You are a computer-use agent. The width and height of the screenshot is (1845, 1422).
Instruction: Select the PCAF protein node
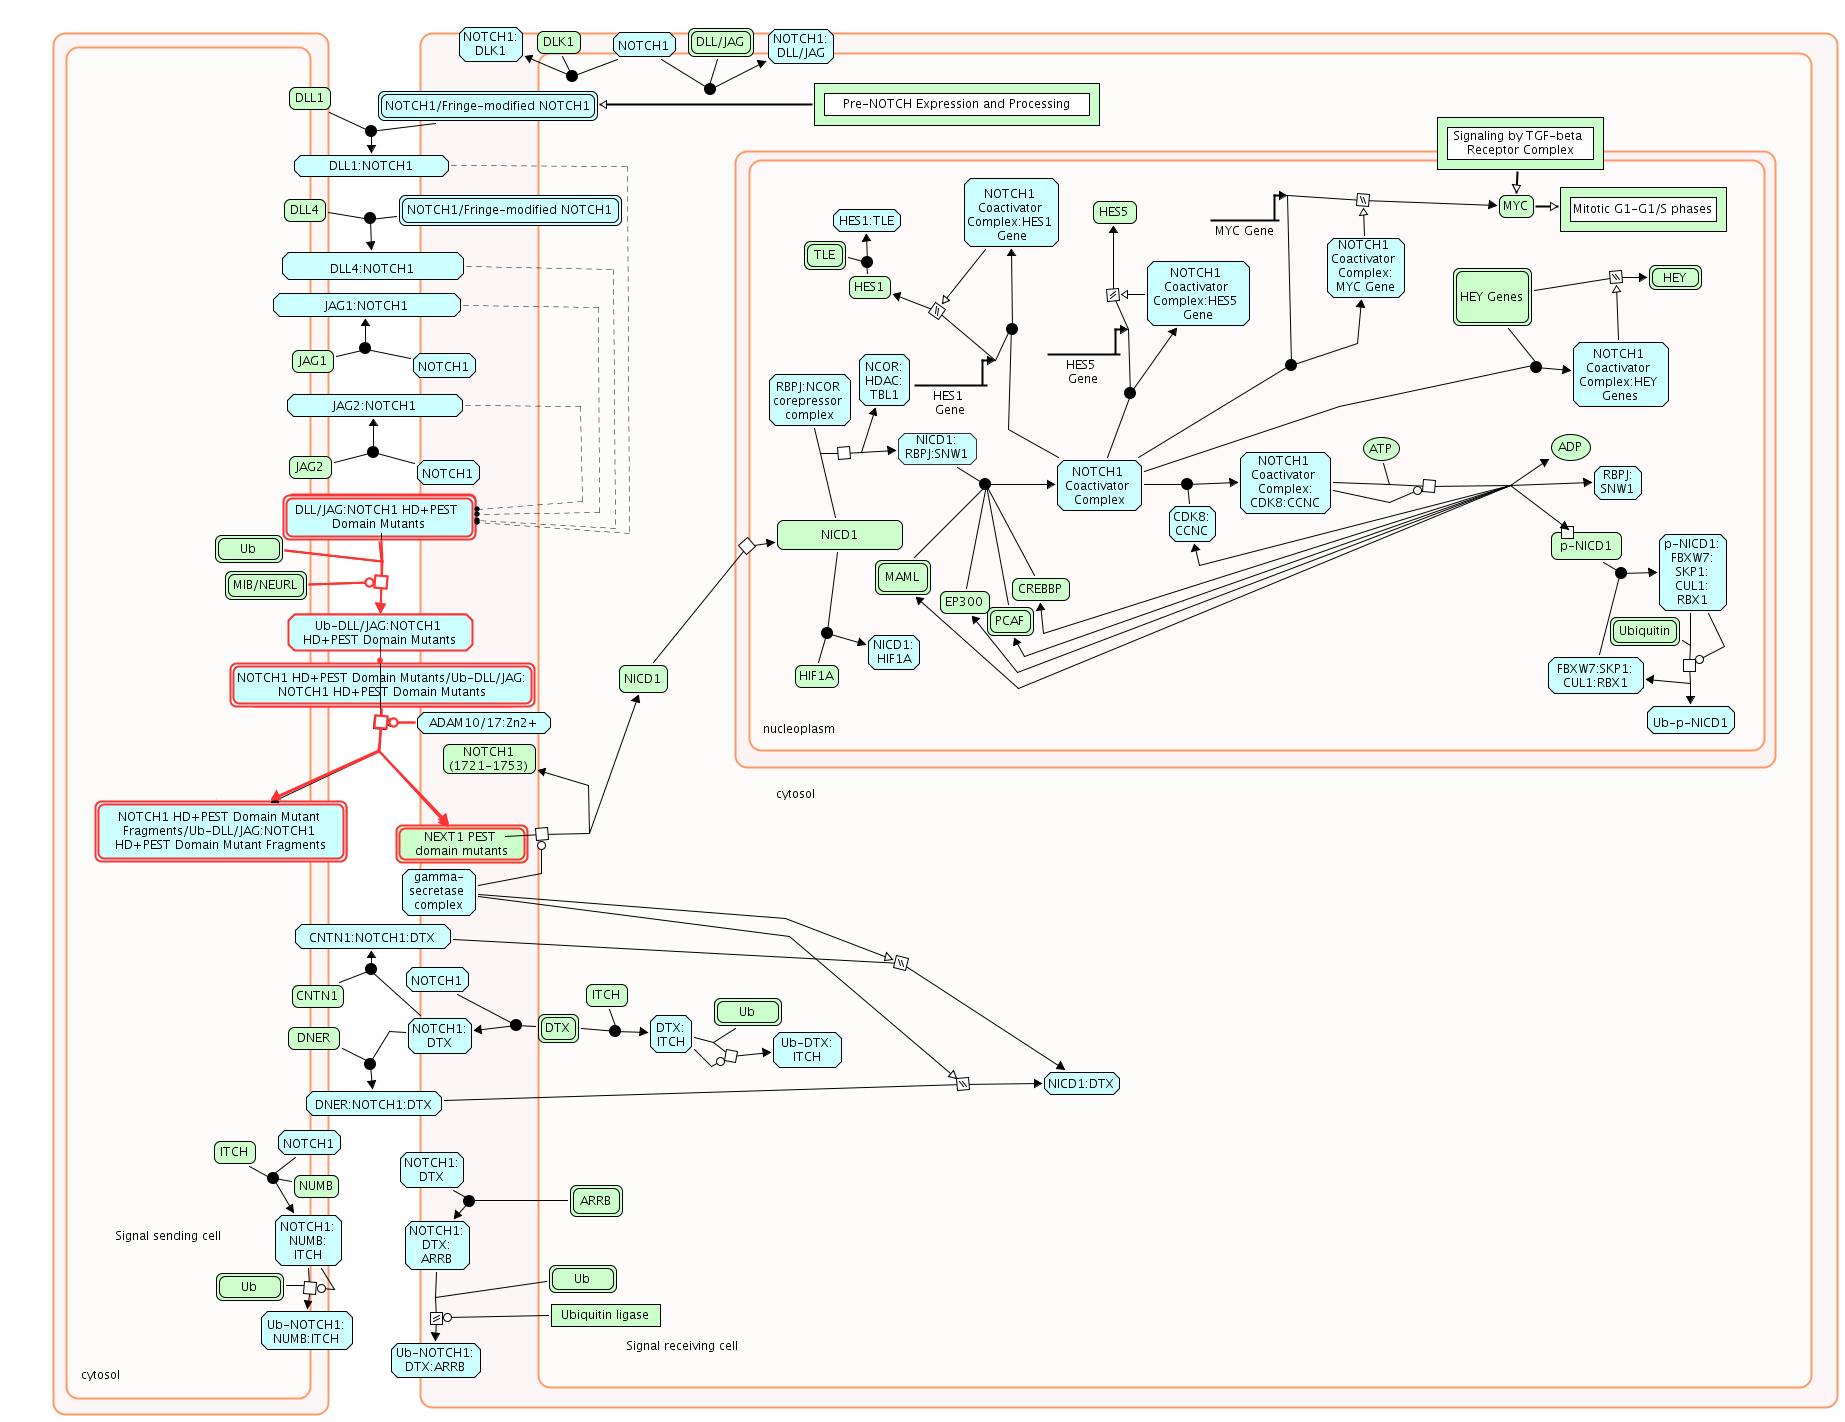(x=1009, y=621)
